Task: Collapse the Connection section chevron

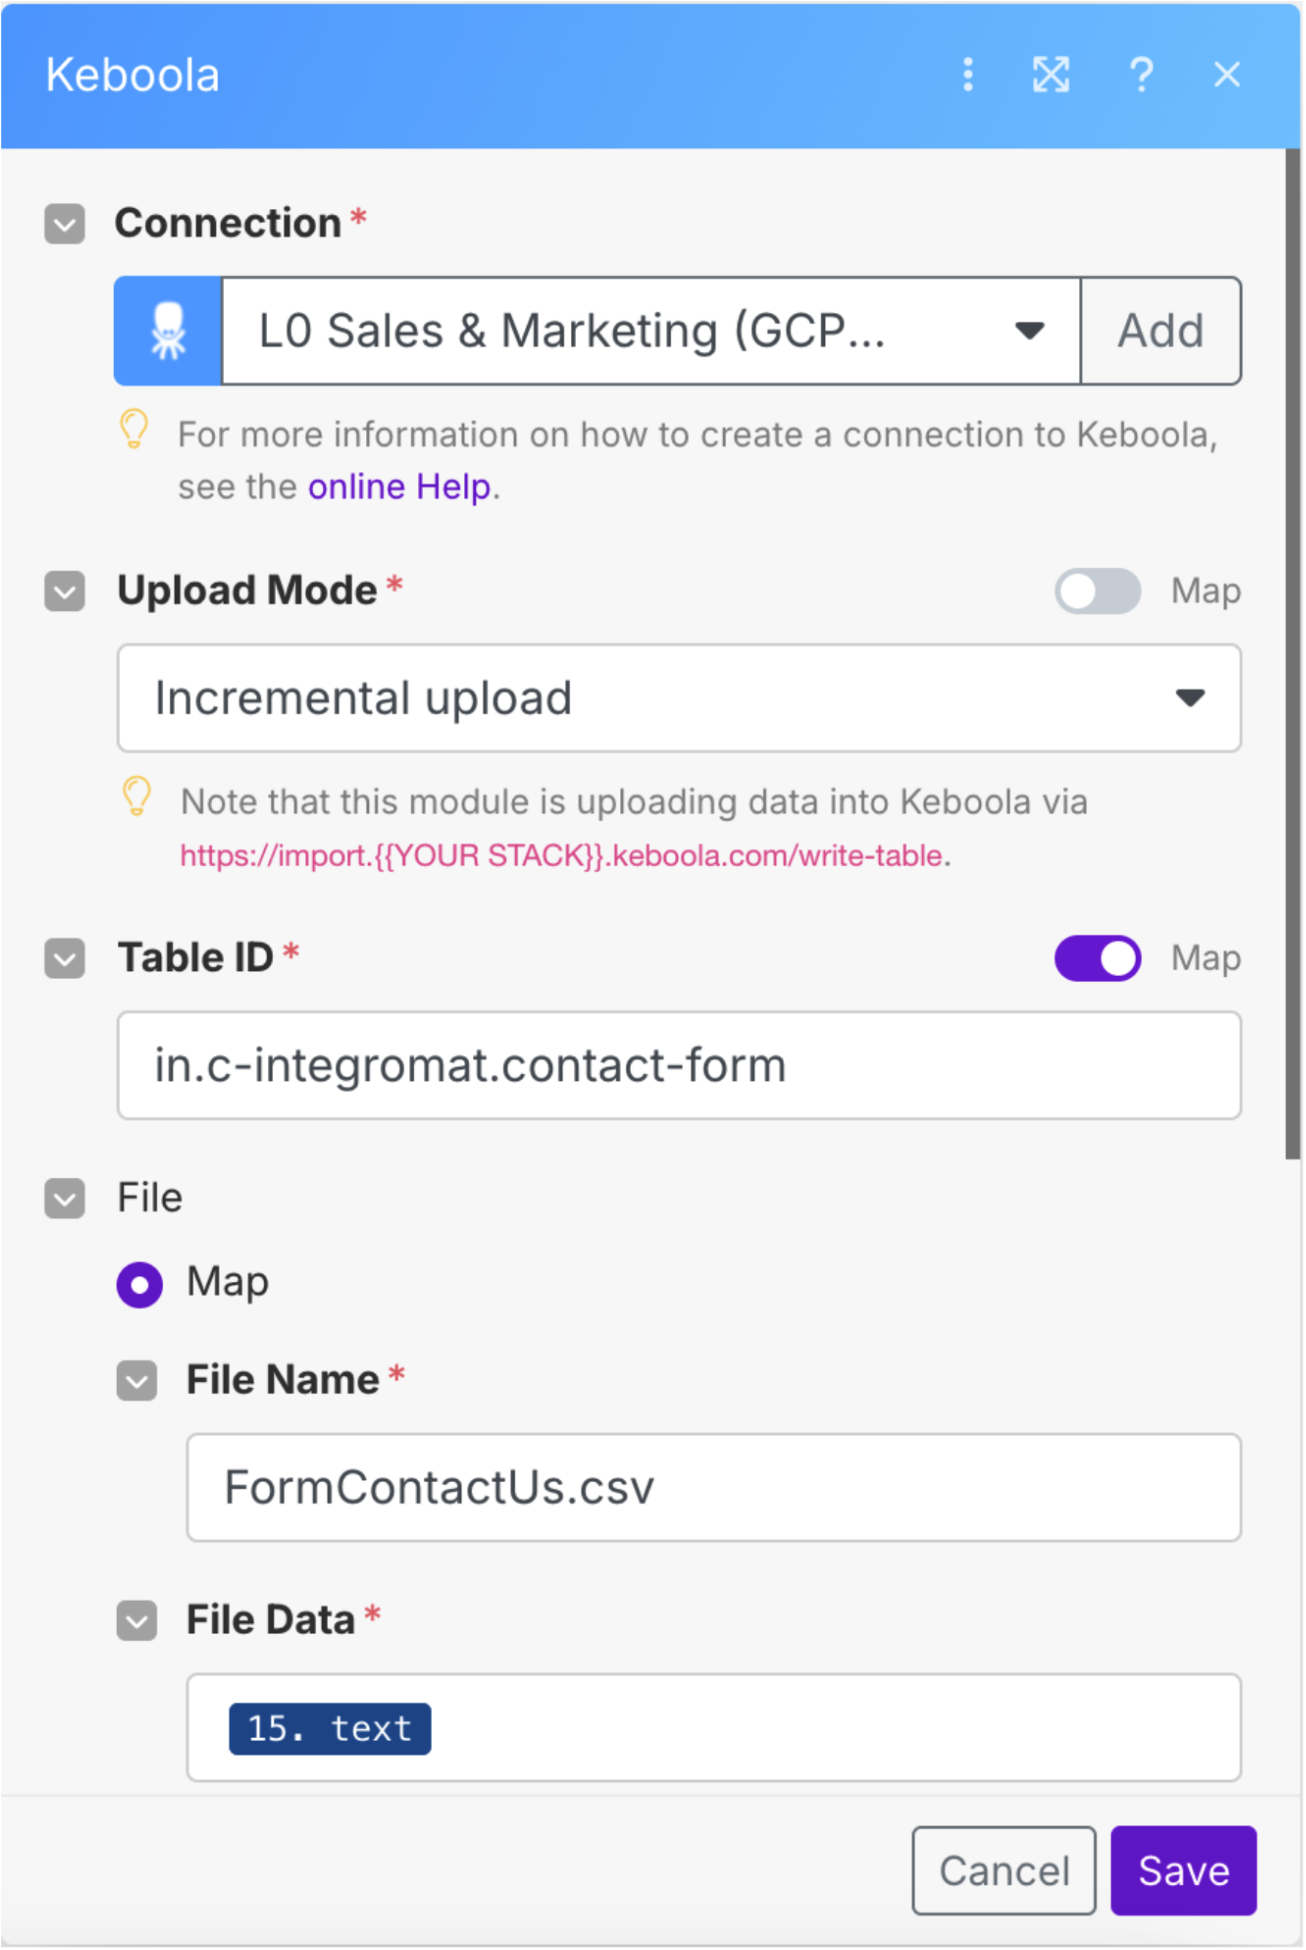Action: tap(65, 224)
